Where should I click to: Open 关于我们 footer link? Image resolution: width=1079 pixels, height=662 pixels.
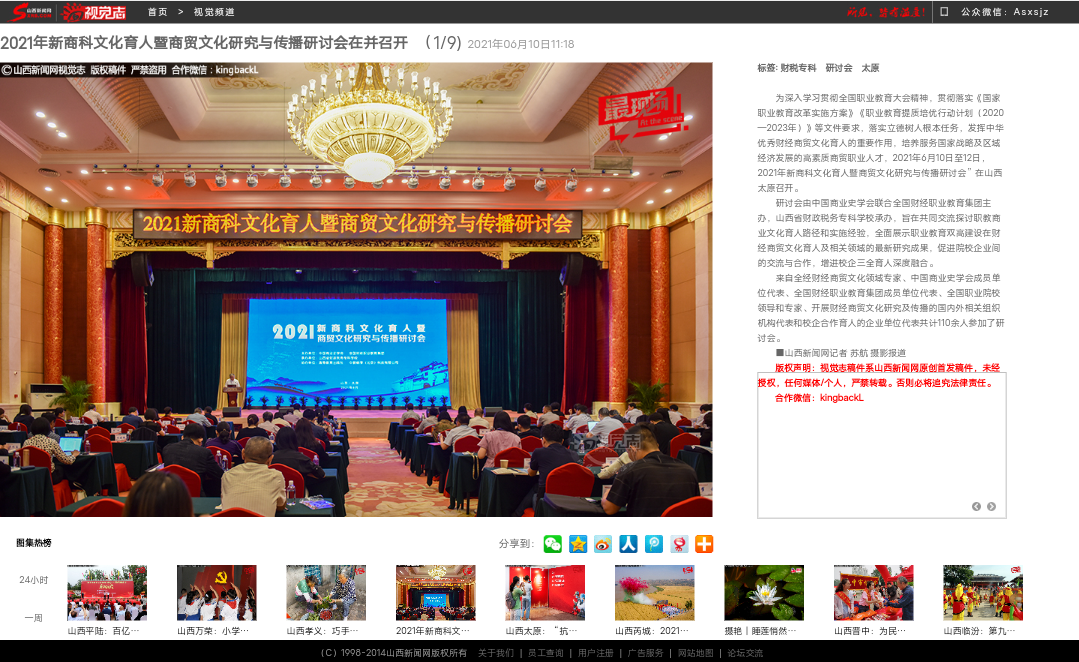point(496,653)
